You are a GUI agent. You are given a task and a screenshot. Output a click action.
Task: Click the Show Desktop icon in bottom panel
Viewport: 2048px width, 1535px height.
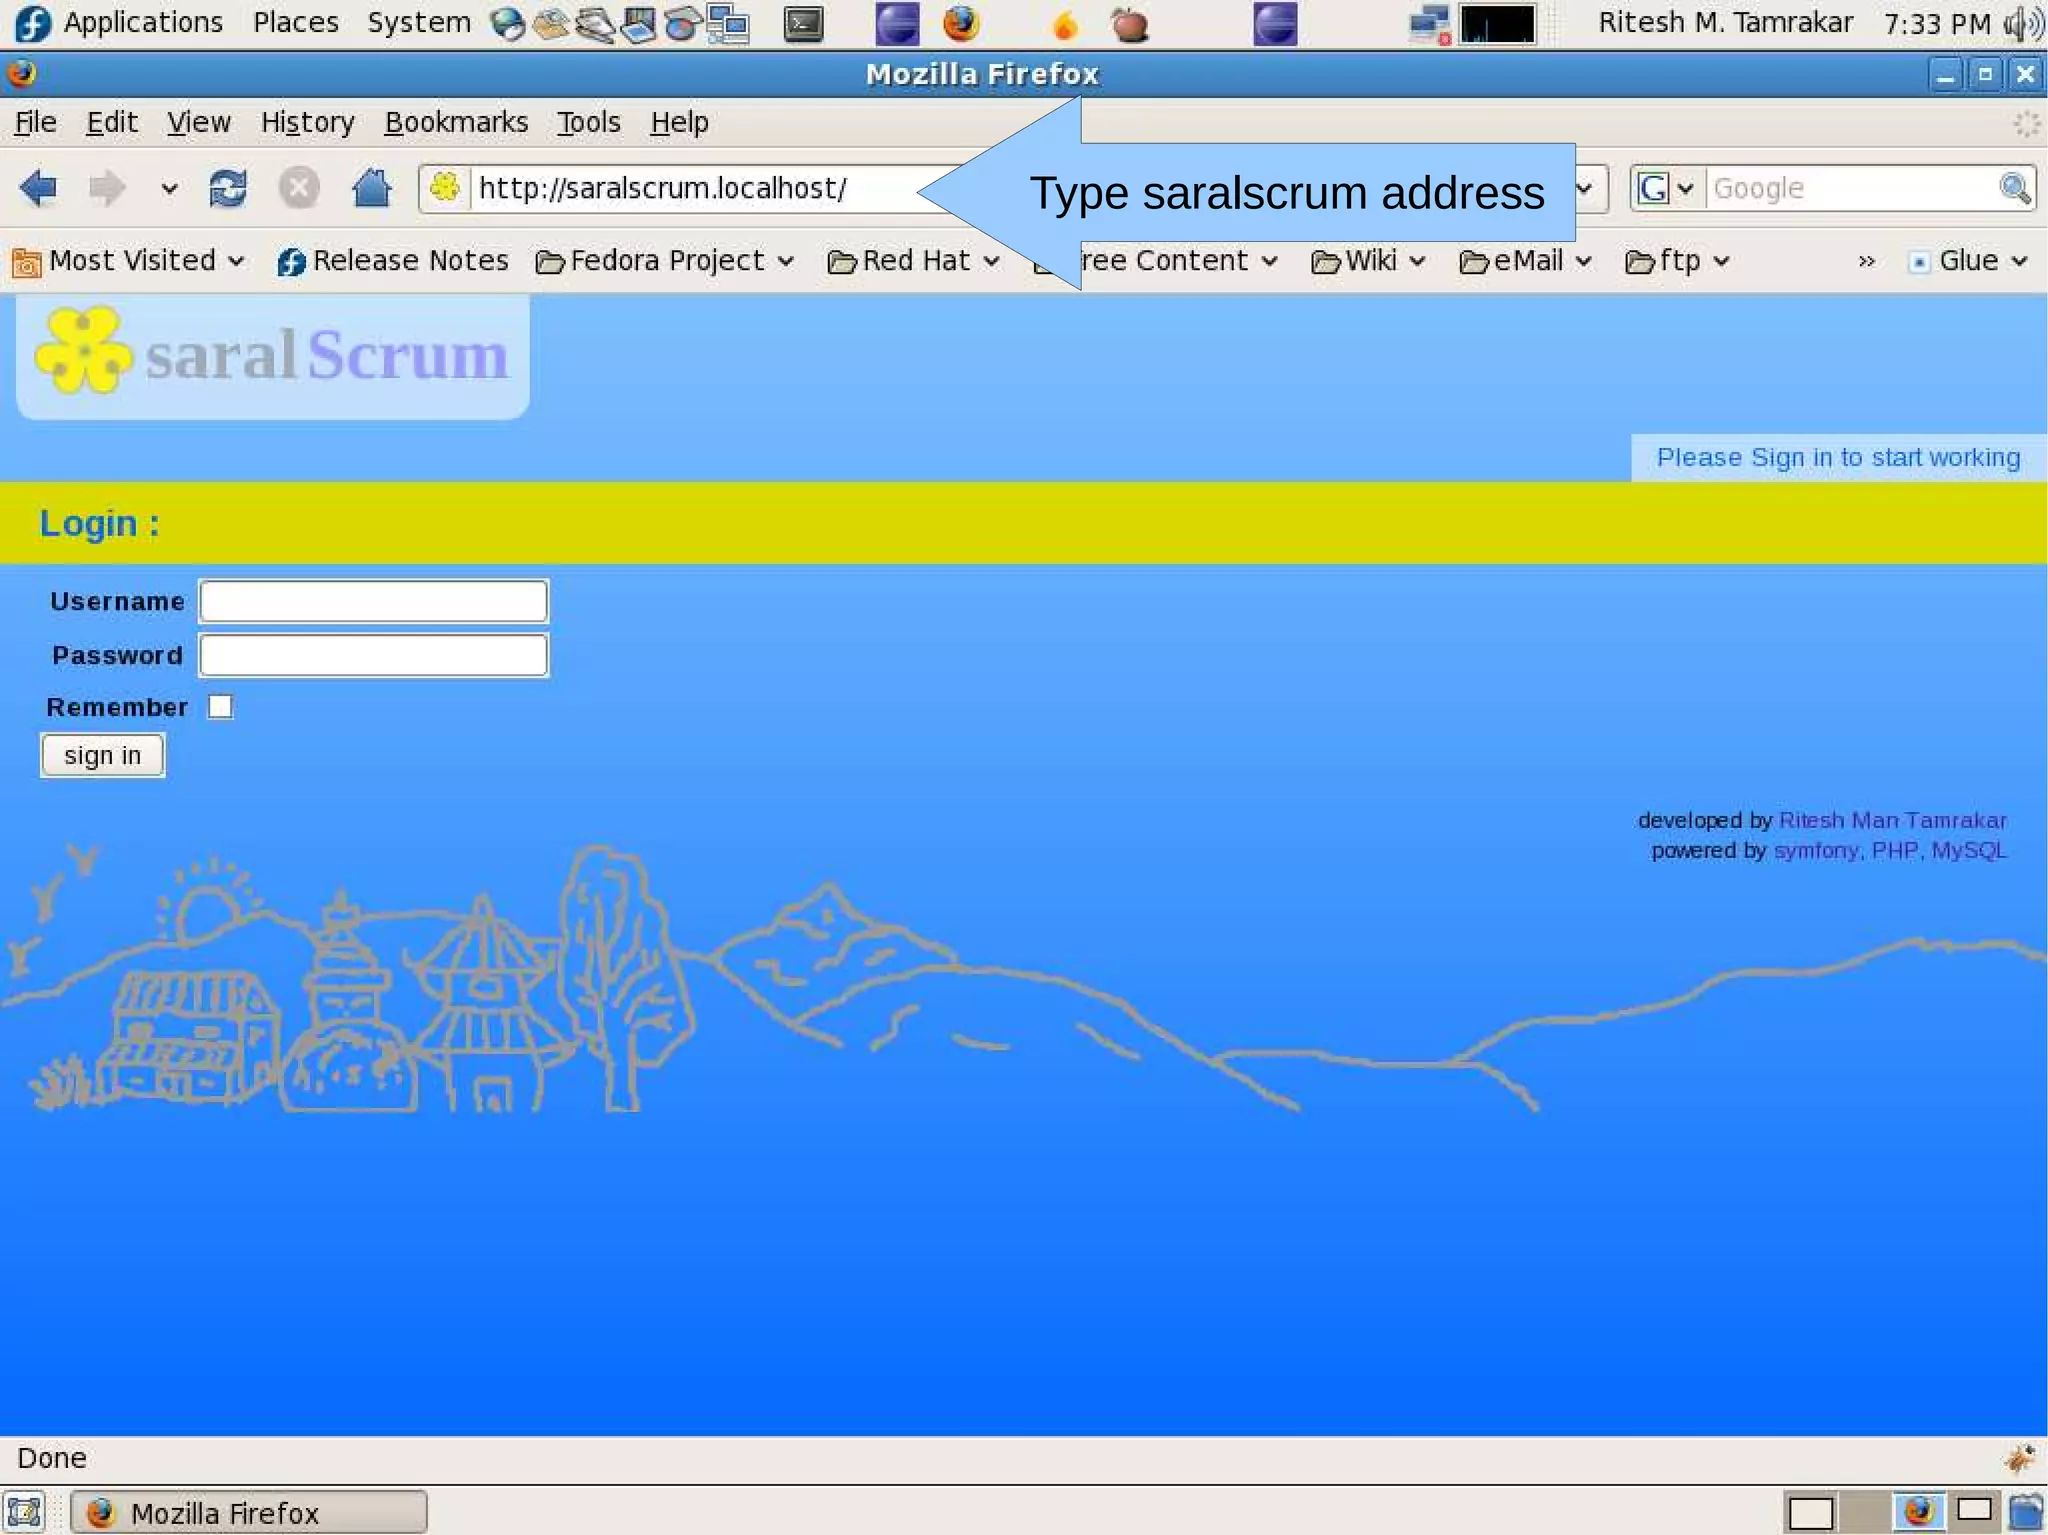[x=24, y=1512]
